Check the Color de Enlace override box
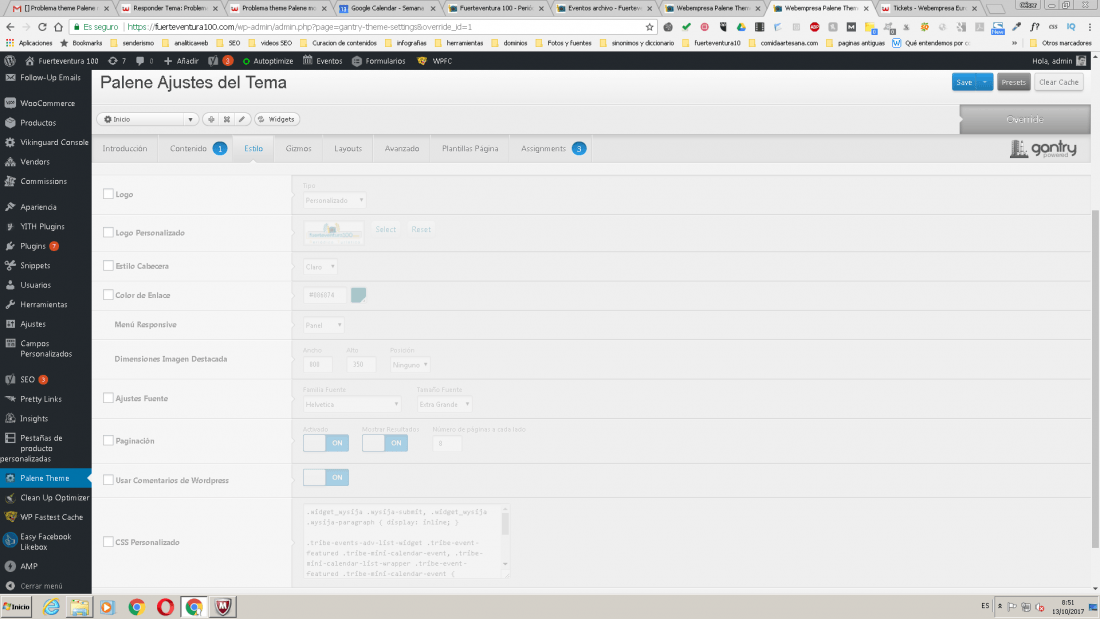 click(x=108, y=295)
